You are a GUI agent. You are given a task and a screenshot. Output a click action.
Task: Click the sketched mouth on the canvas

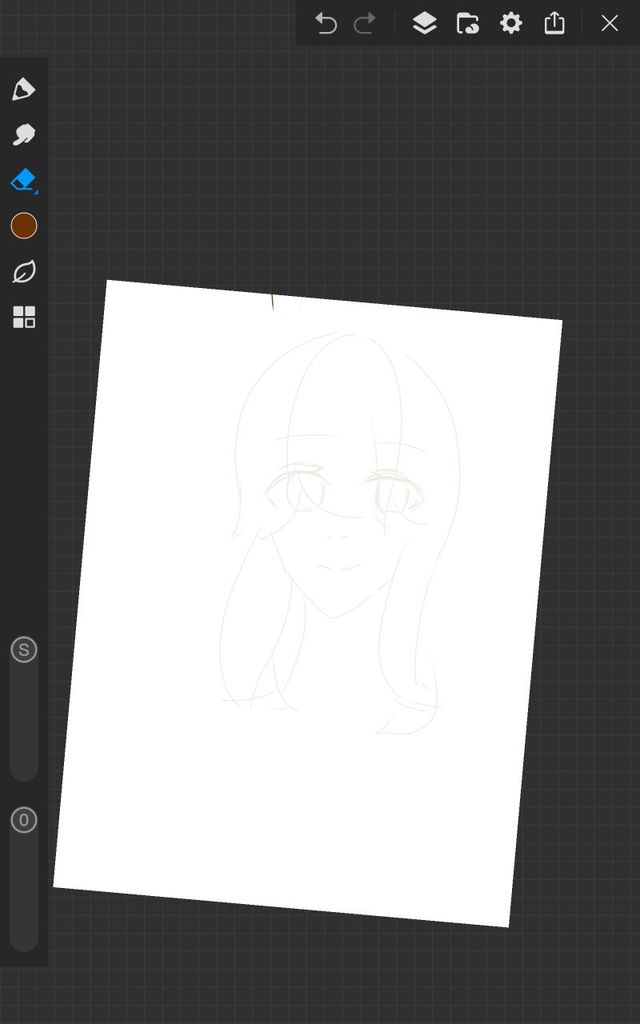click(x=340, y=568)
